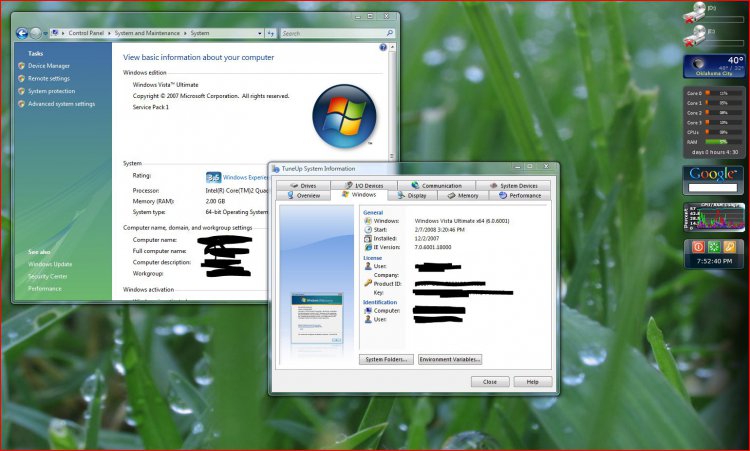The height and width of the screenshot is (451, 750).
Task: Open the Oklahoma City weather gadget
Action: [x=714, y=66]
